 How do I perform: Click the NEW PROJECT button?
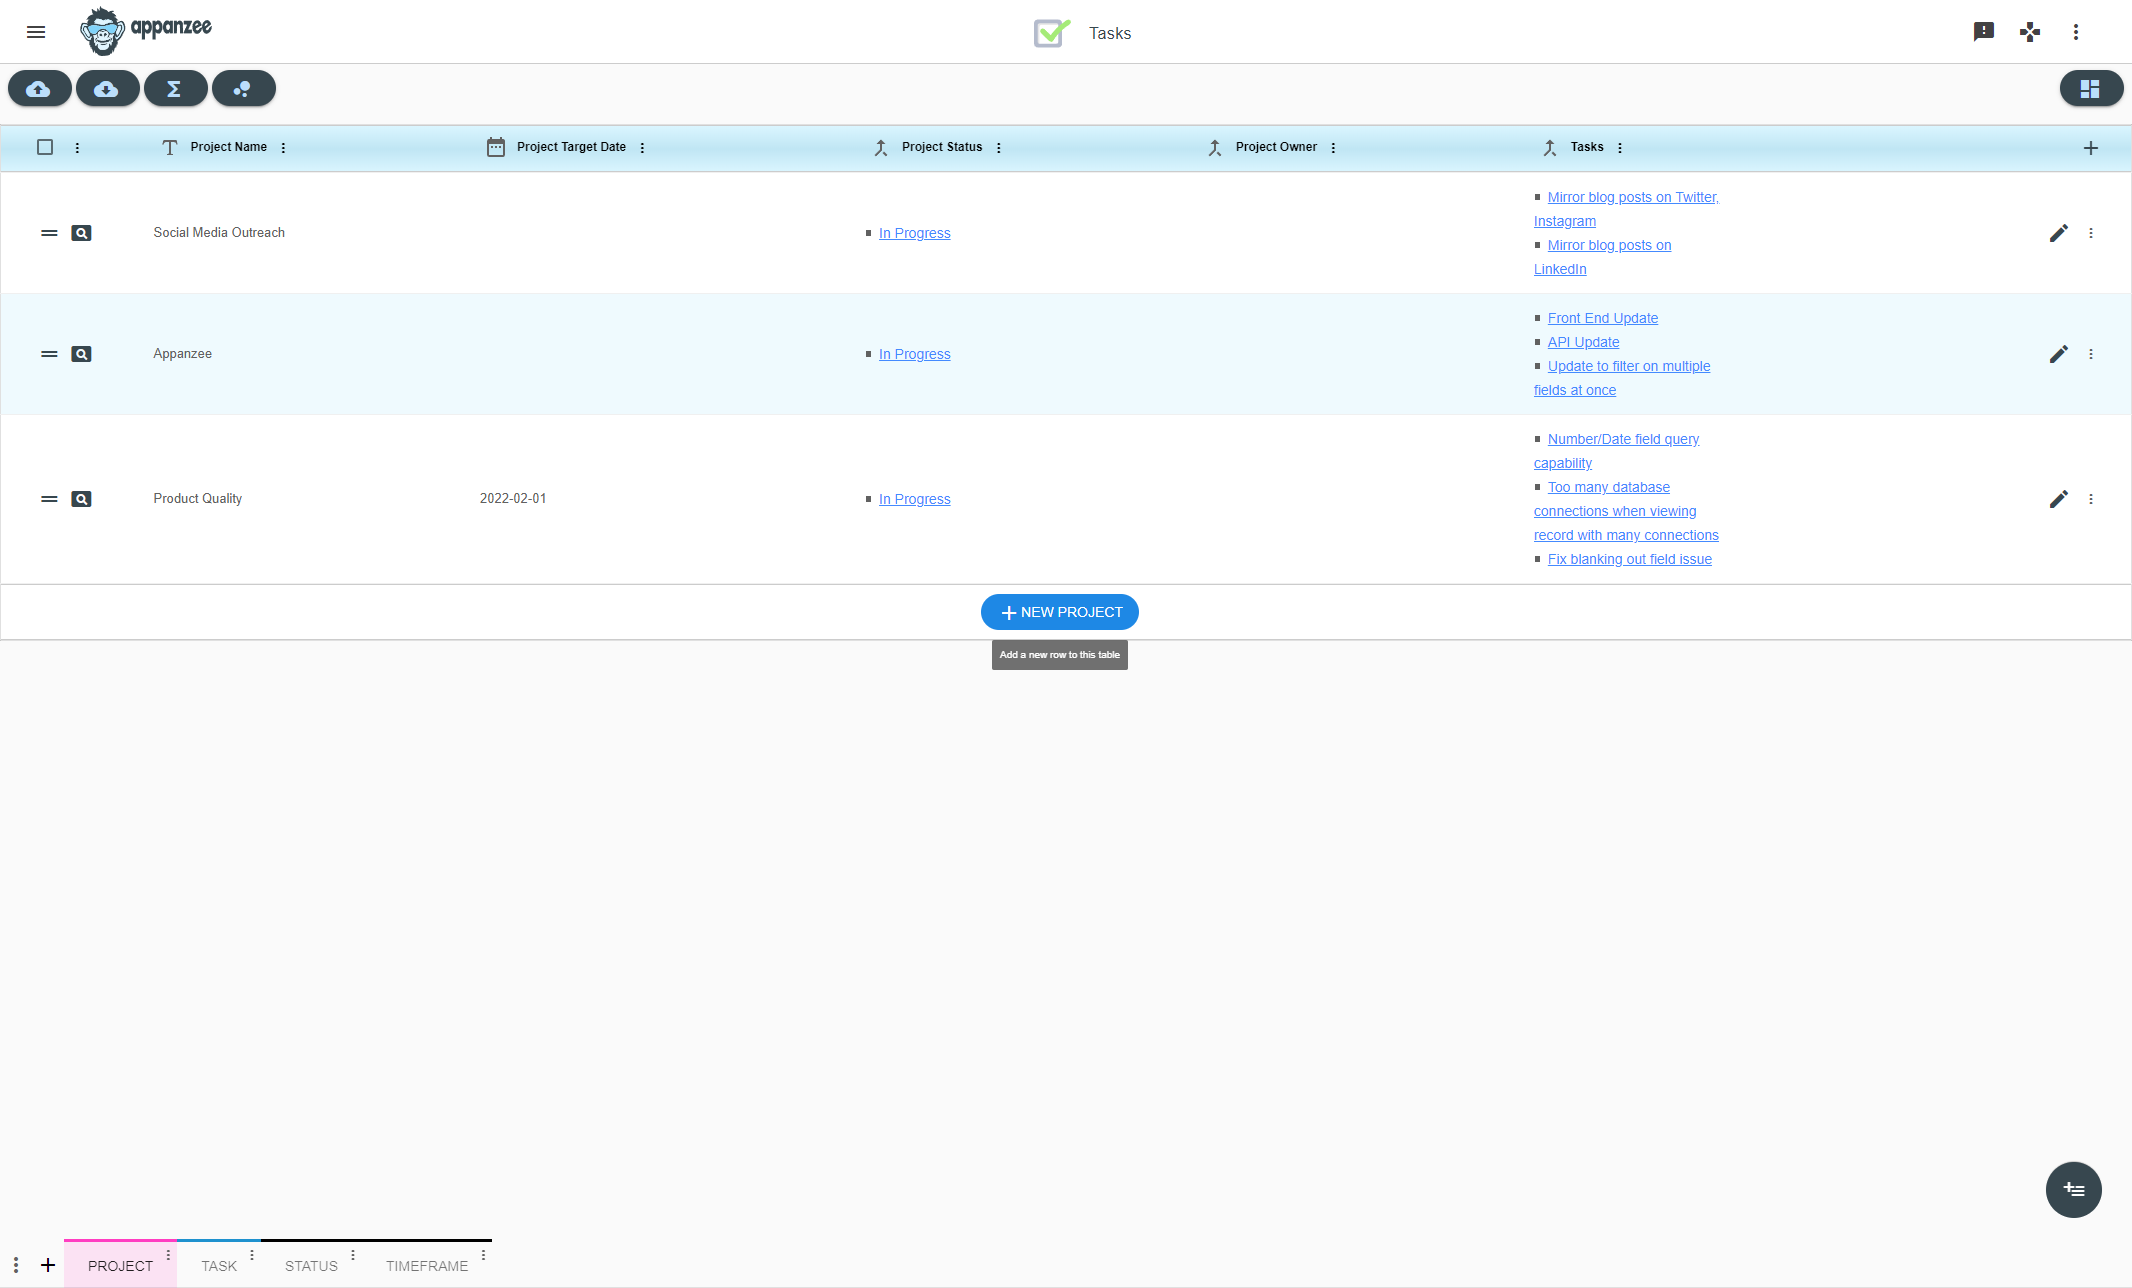coord(1060,612)
